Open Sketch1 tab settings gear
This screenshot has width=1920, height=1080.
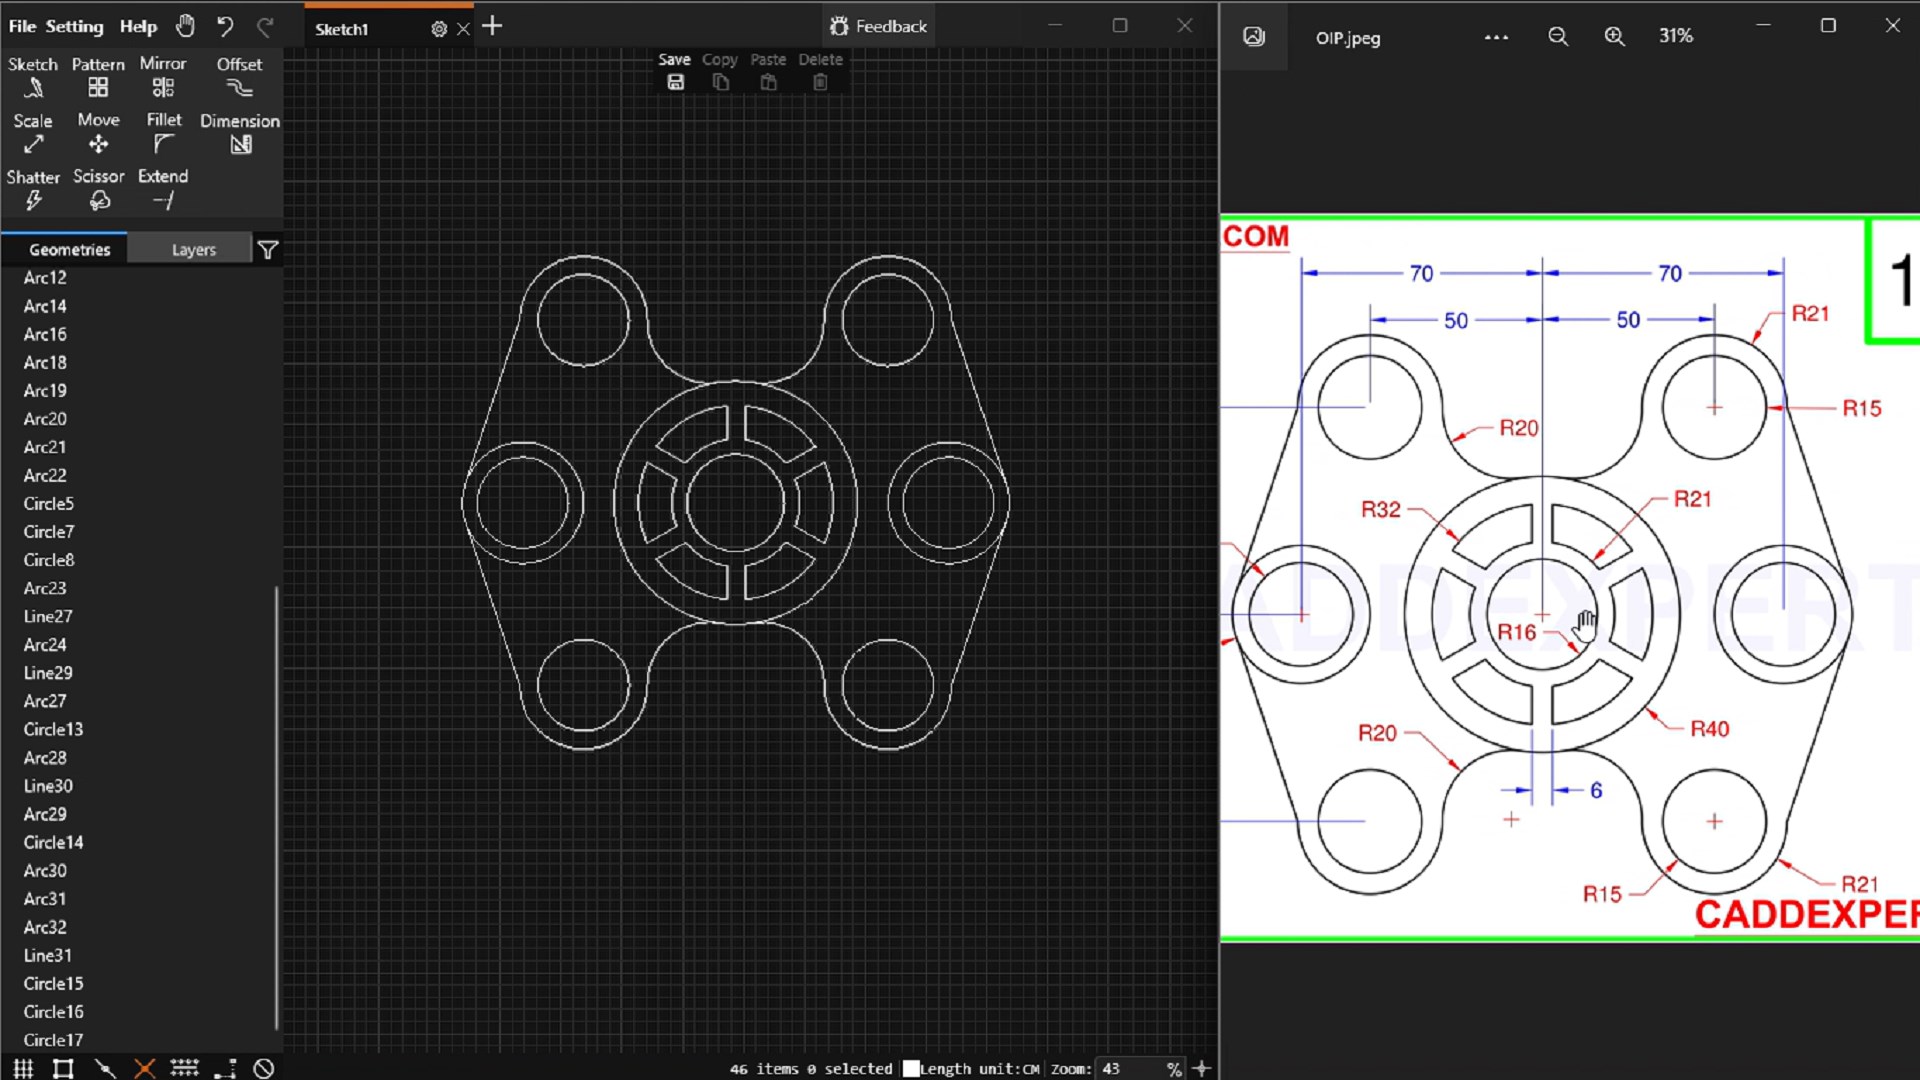click(438, 29)
